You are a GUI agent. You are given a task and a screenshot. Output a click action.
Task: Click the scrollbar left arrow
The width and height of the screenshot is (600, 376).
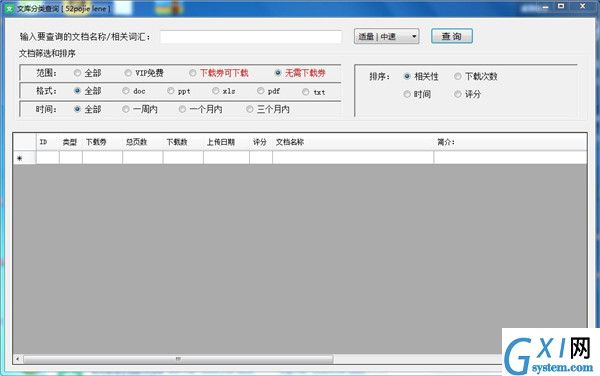pyautogui.click(x=18, y=359)
